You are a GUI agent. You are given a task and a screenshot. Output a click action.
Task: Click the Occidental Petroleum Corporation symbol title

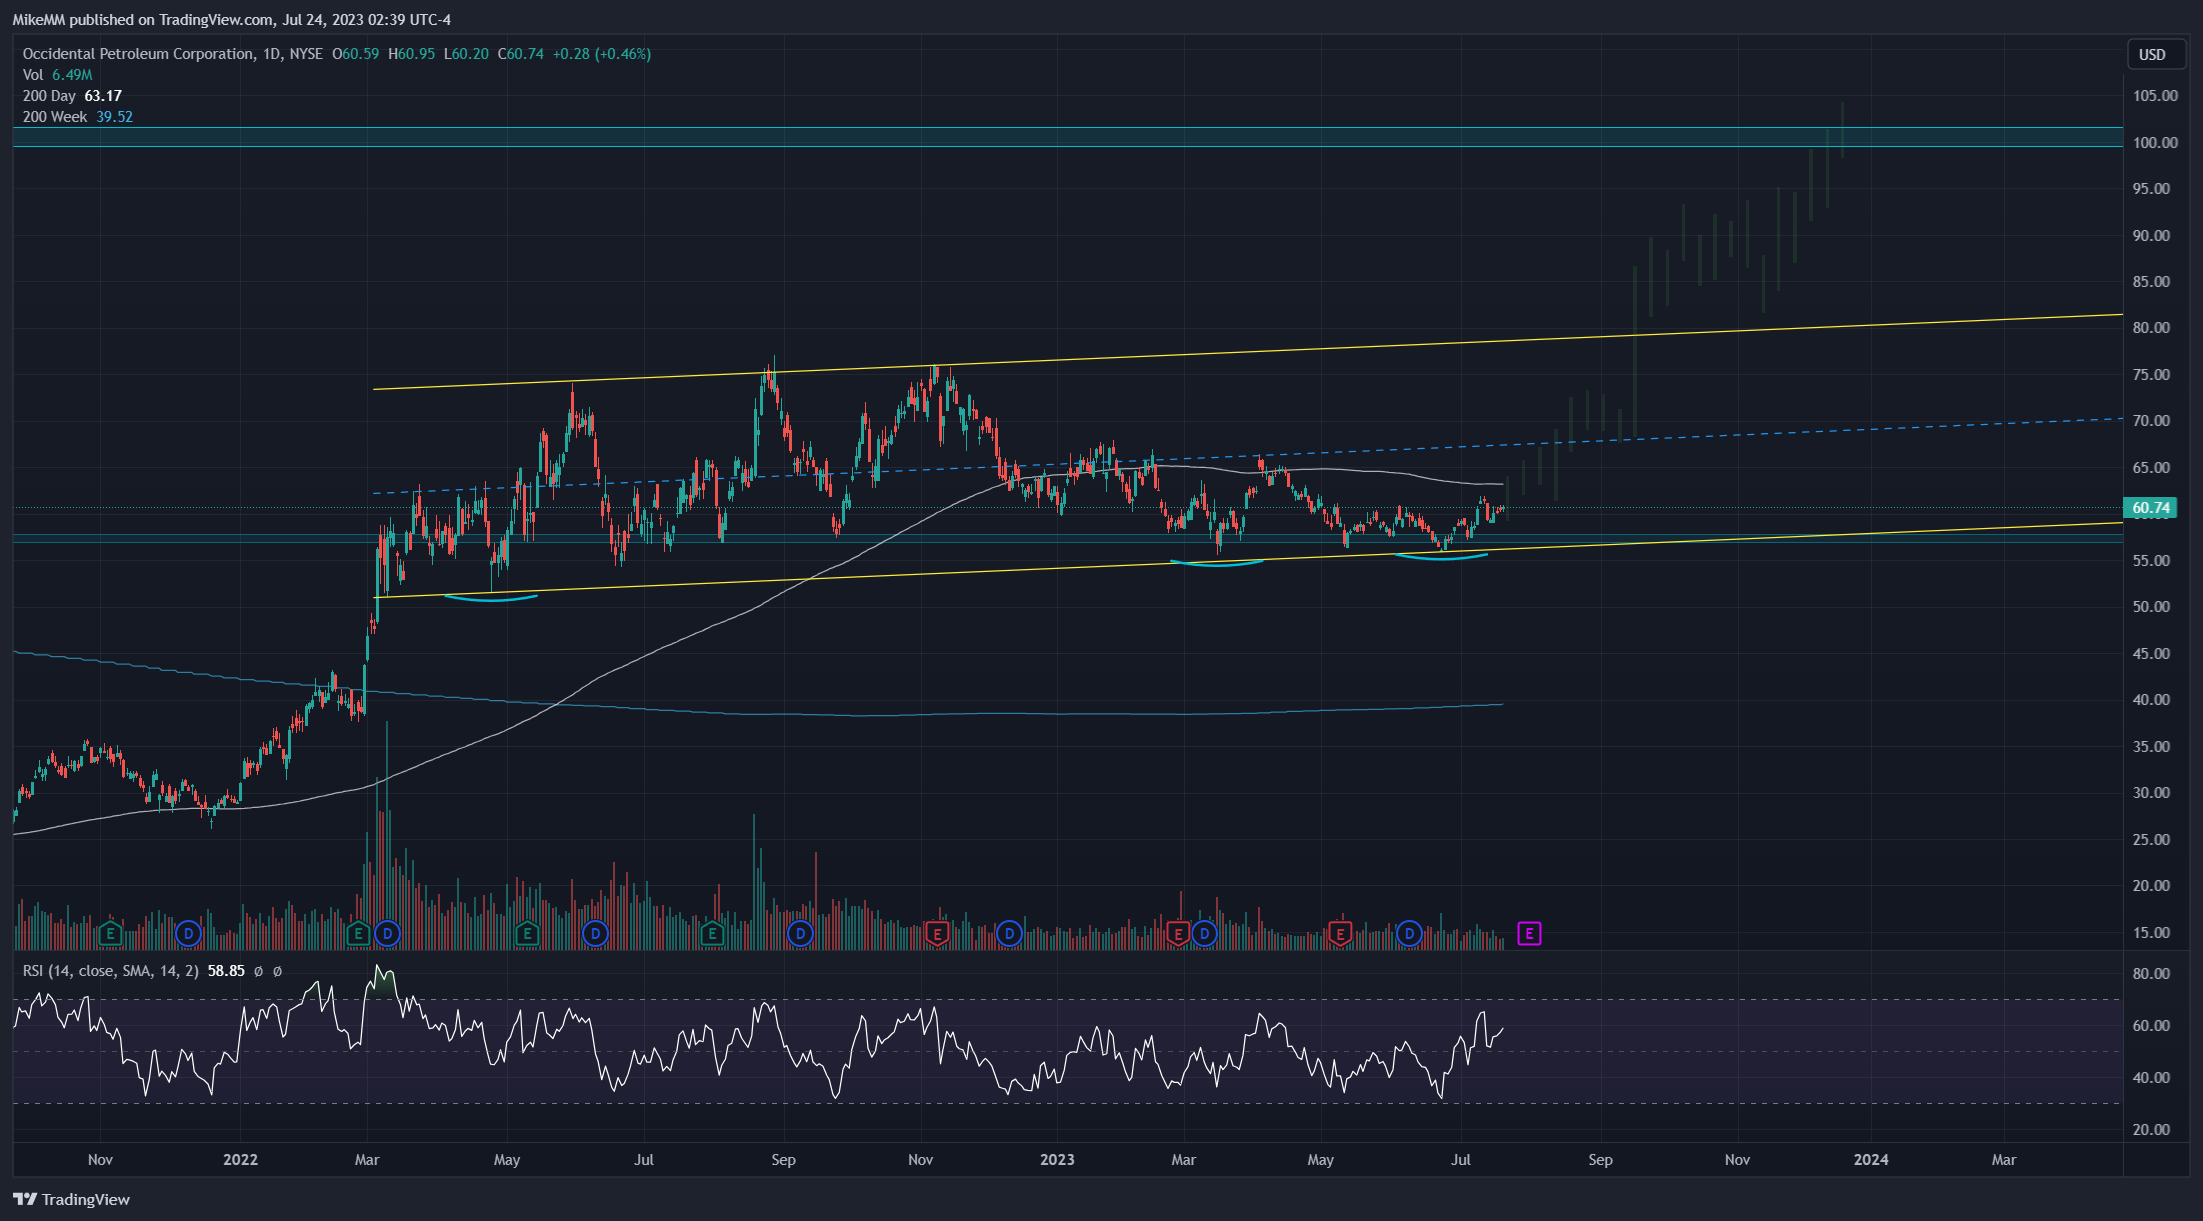click(138, 54)
